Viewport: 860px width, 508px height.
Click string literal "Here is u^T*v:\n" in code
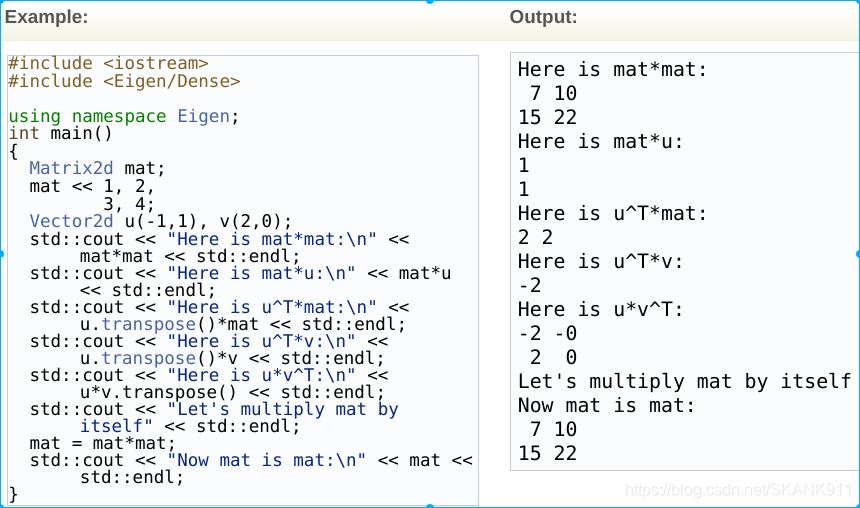coord(262,341)
